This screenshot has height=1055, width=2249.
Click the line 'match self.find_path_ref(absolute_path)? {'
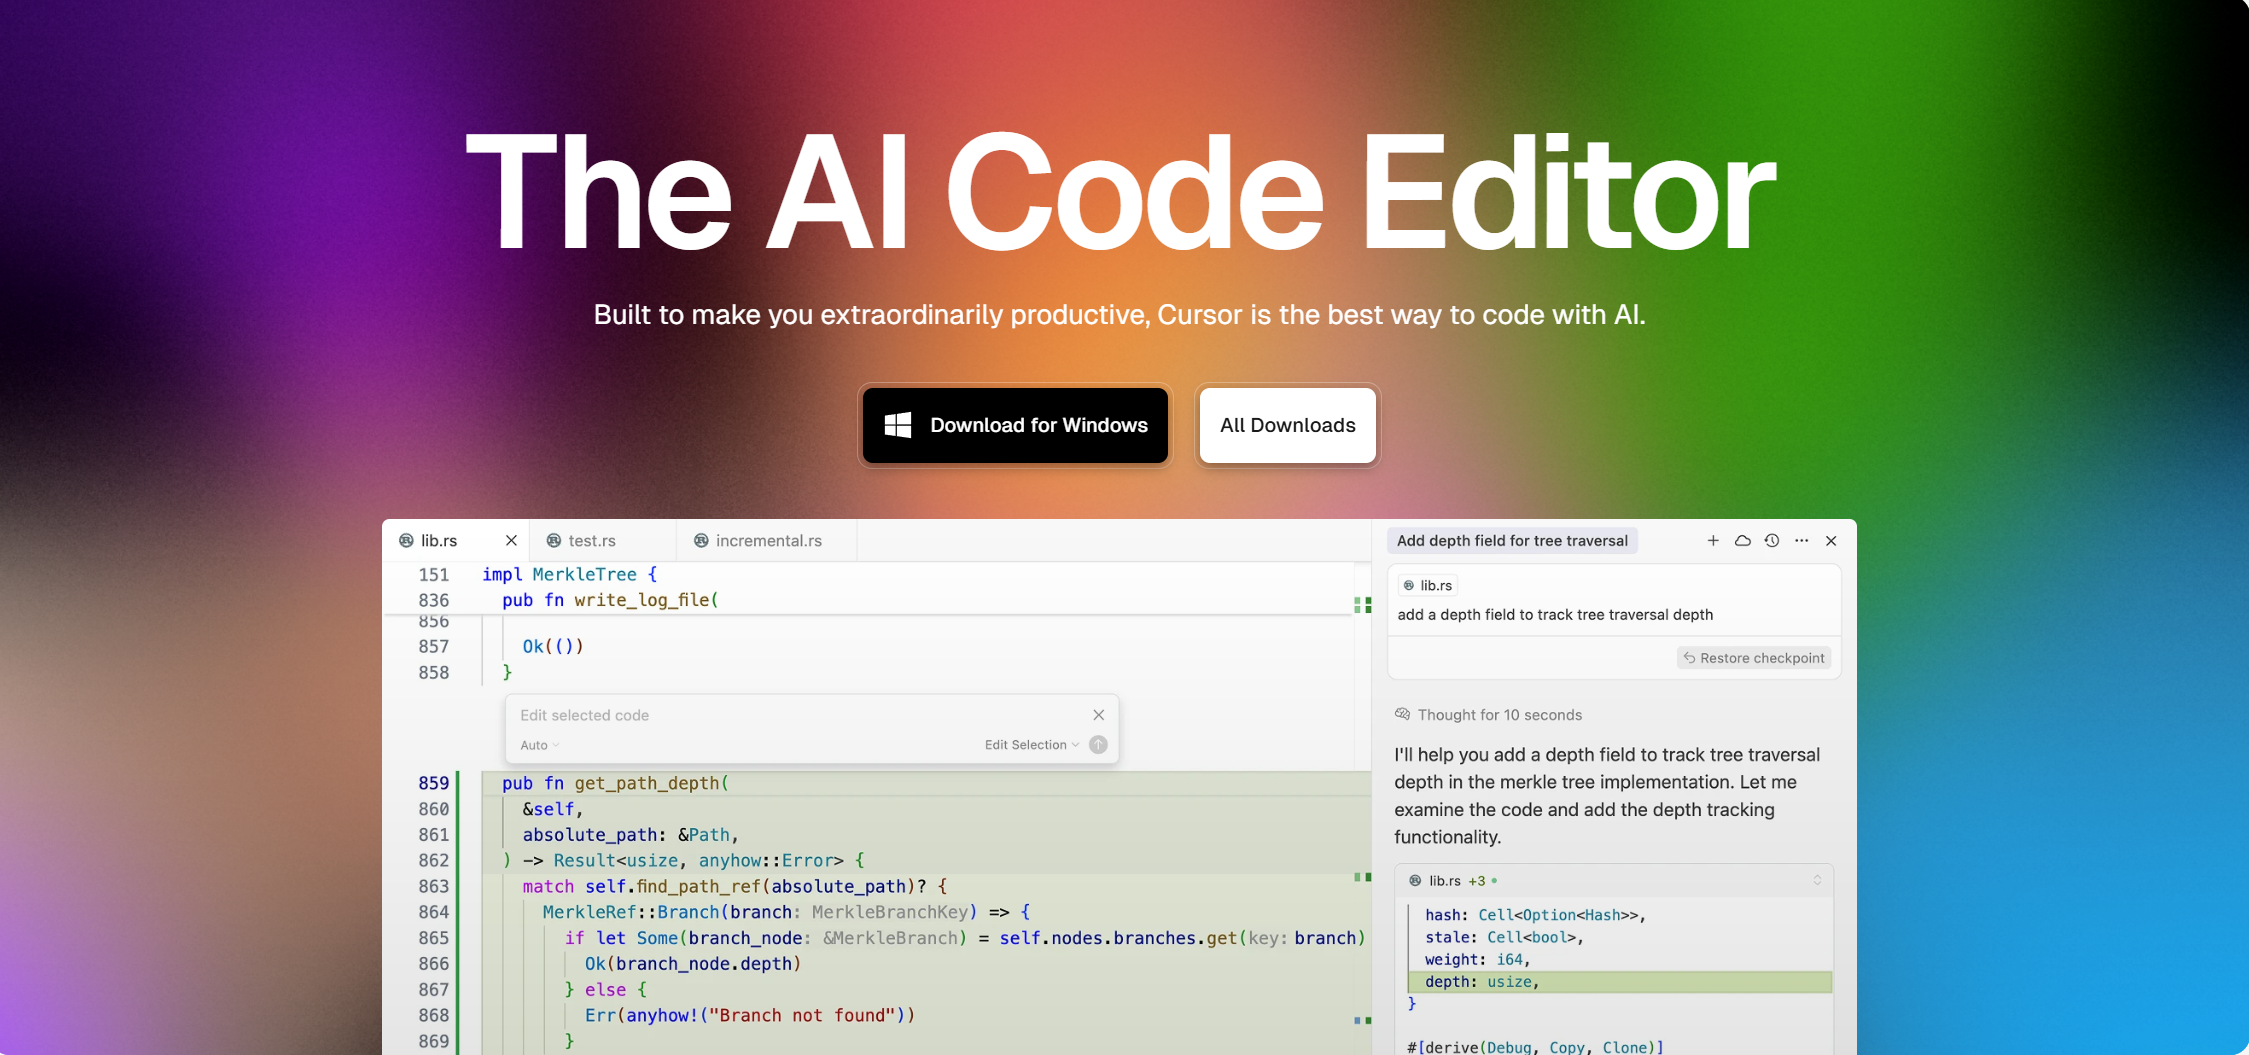pos(734,887)
